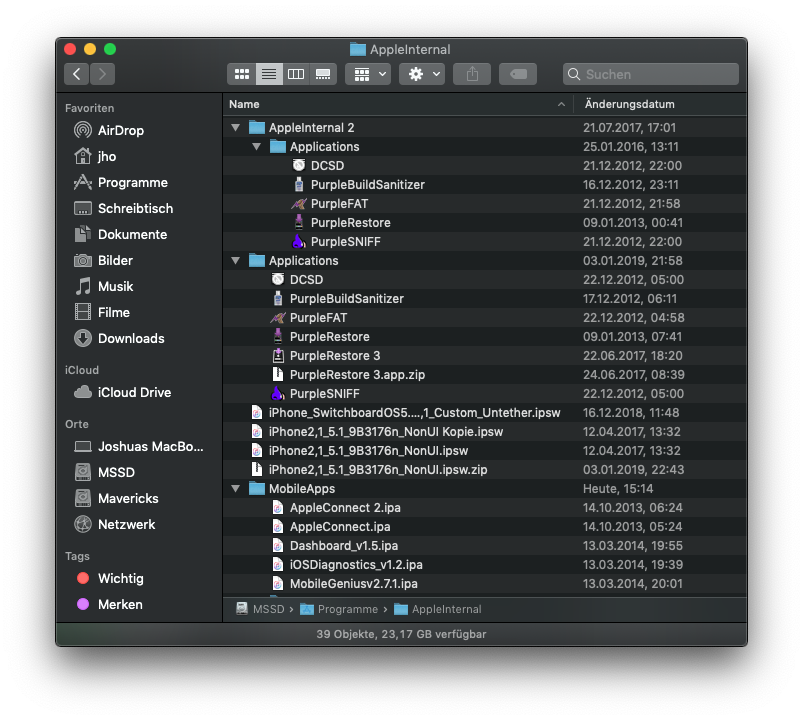
Task: Select the MobileApps folder icon
Action: (x=257, y=489)
